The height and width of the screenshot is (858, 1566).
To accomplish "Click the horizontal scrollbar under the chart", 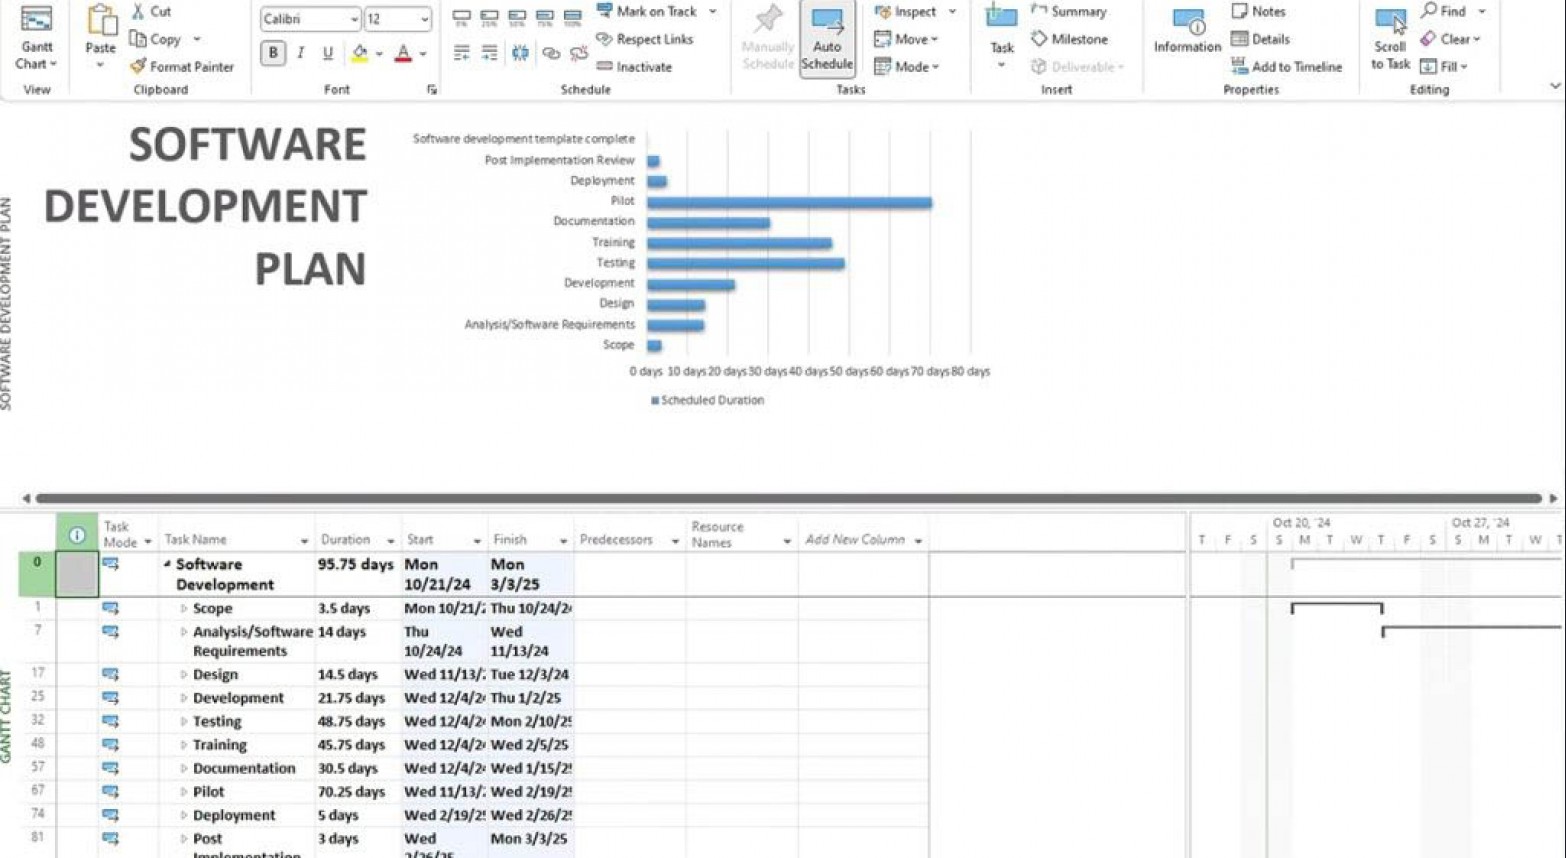I will click(789, 498).
